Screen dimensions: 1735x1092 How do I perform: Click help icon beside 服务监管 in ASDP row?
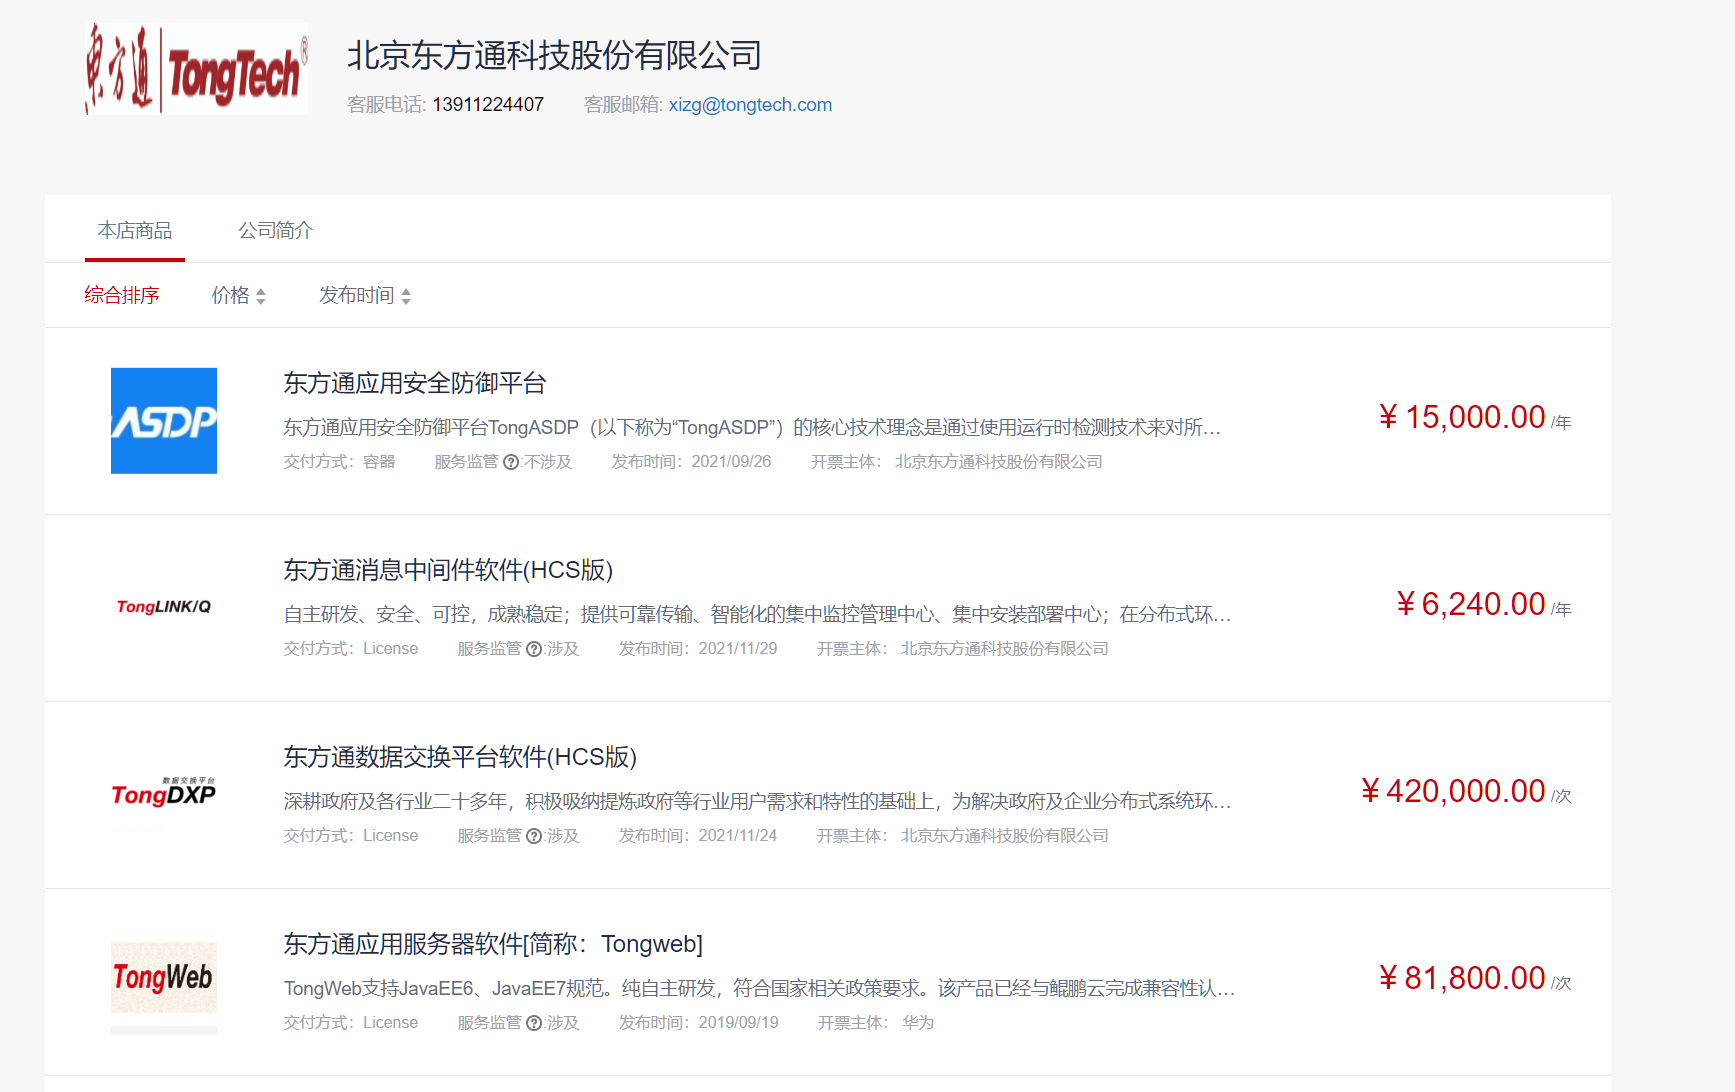(511, 462)
